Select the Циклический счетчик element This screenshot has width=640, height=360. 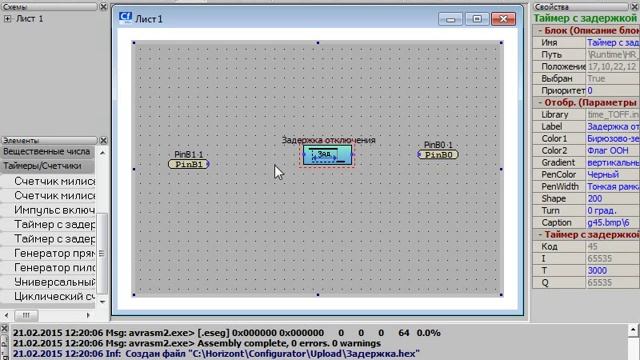tap(48, 296)
